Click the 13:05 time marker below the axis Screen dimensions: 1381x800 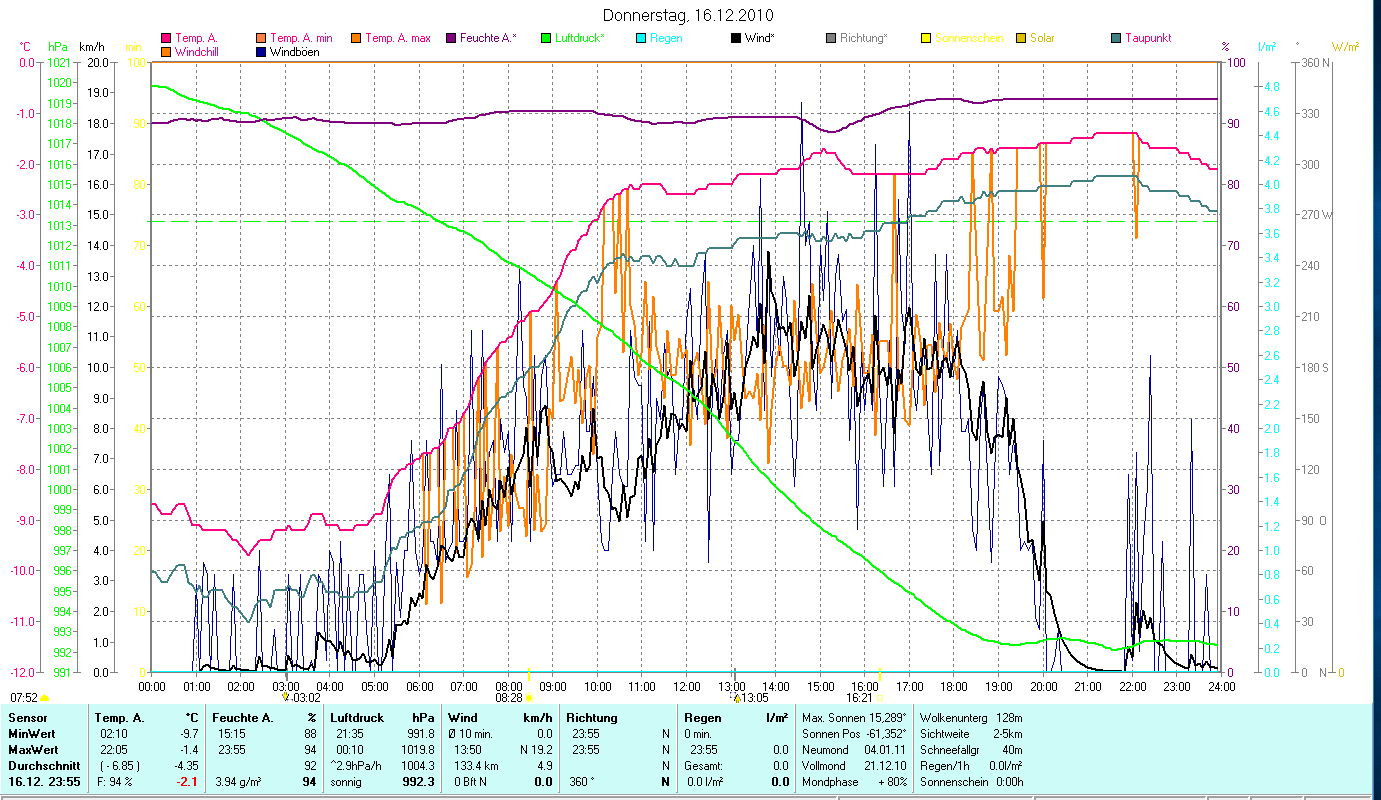click(753, 698)
